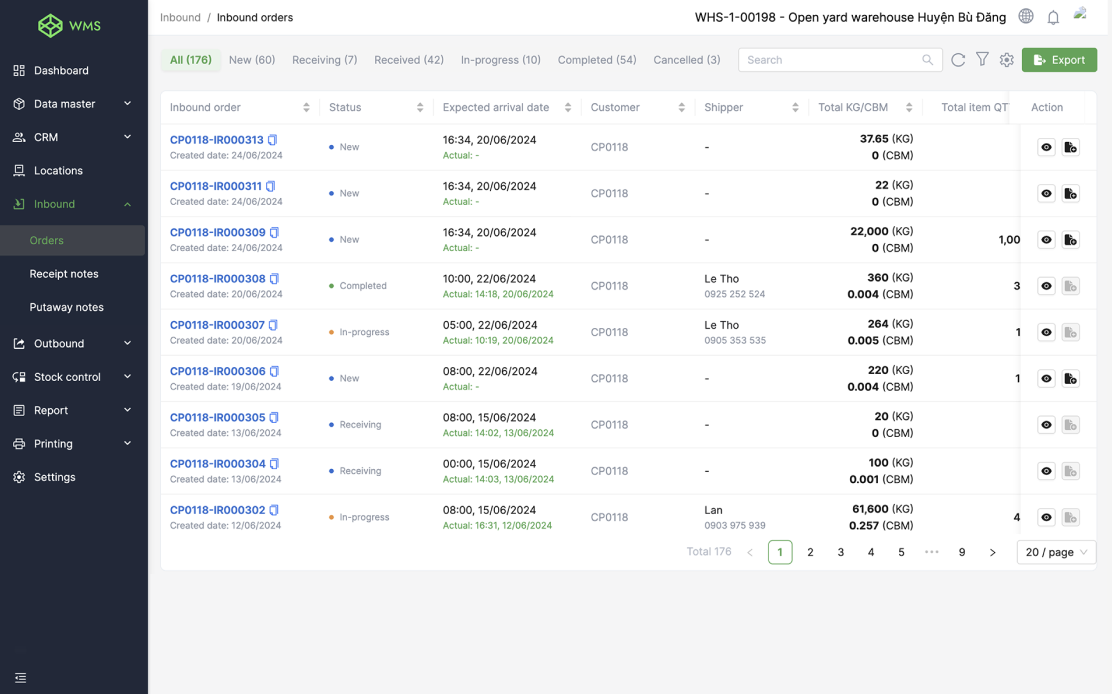
Task: Click the Inbound breadcrumb link
Action: pyautogui.click(x=180, y=17)
